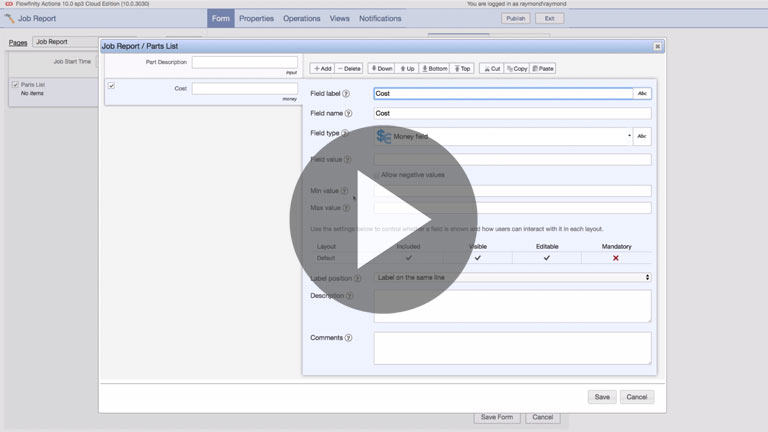This screenshot has height=432, width=768.
Task: Toggle the Parts List checkbox
Action: (15, 85)
